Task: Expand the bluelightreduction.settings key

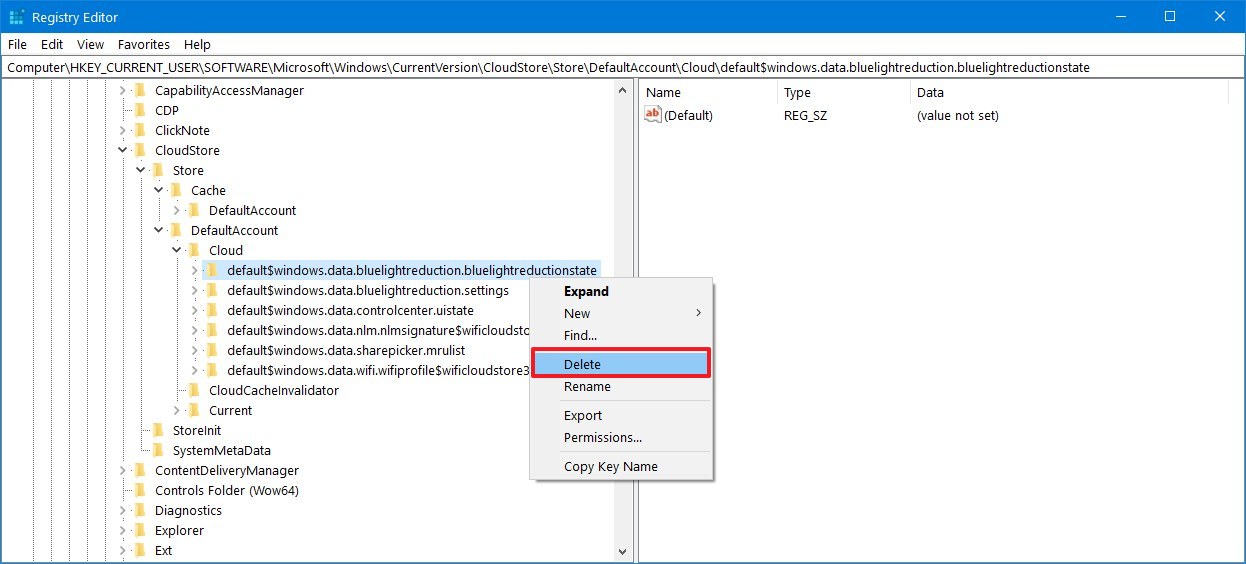Action: [195, 290]
